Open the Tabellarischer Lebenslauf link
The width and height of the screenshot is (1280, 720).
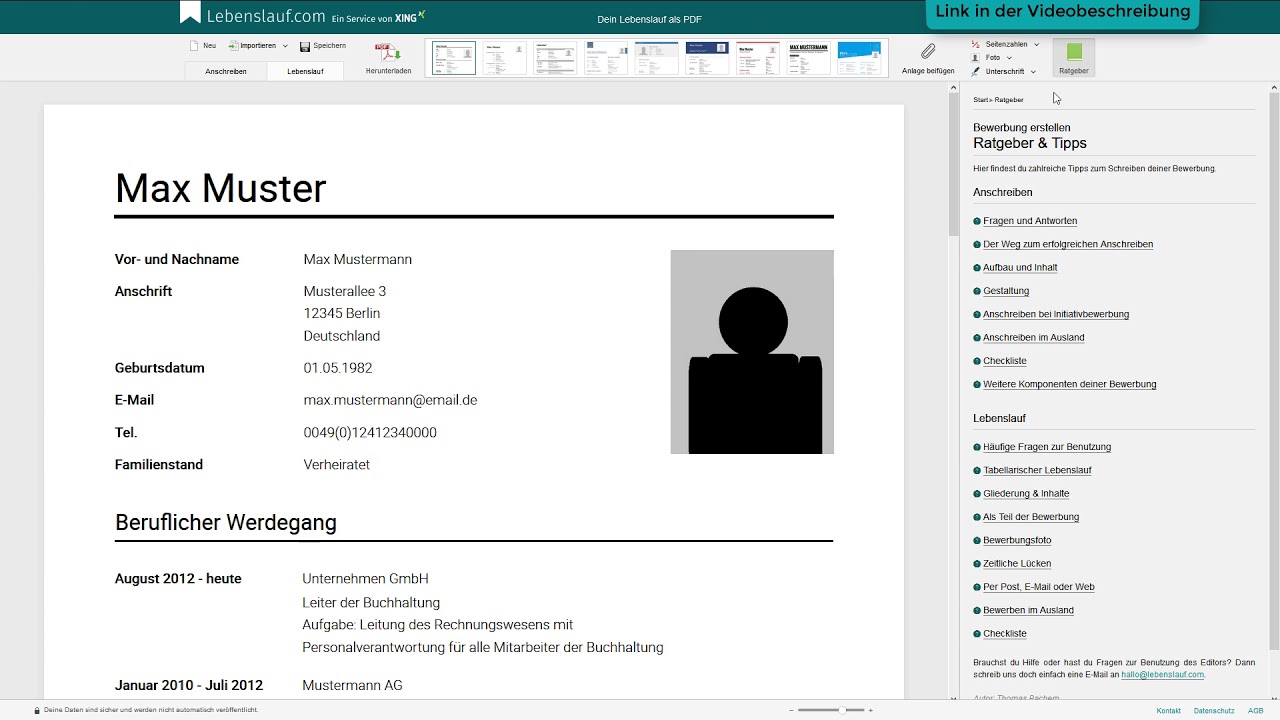[x=1037, y=470]
